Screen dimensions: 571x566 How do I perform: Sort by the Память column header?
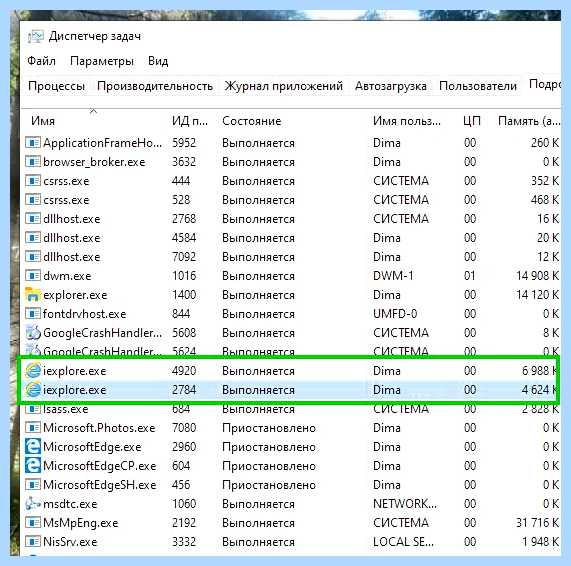(528, 121)
